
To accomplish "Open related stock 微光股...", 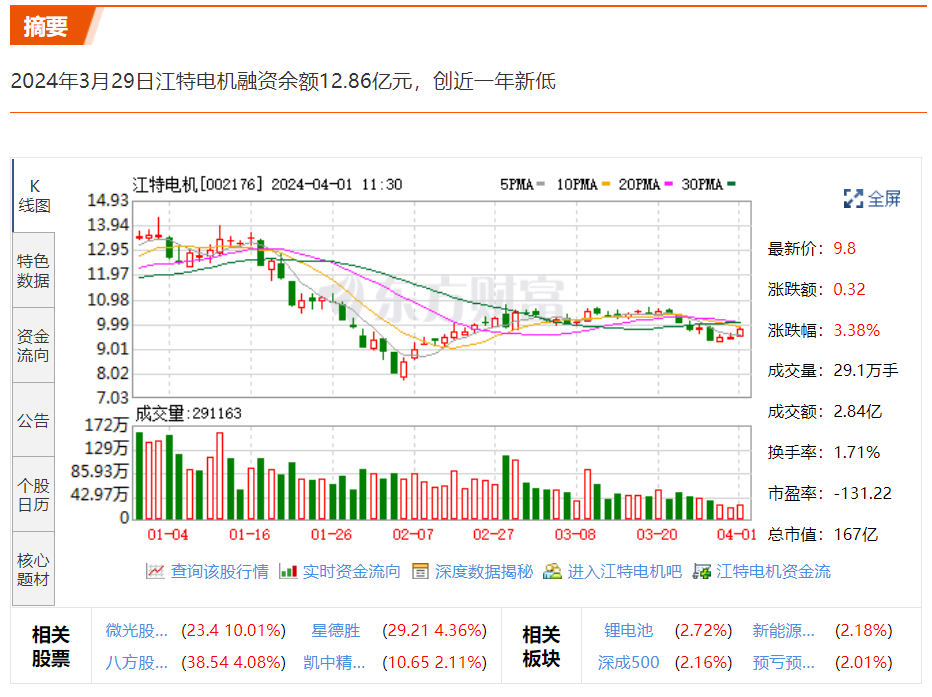I will click(x=137, y=630).
